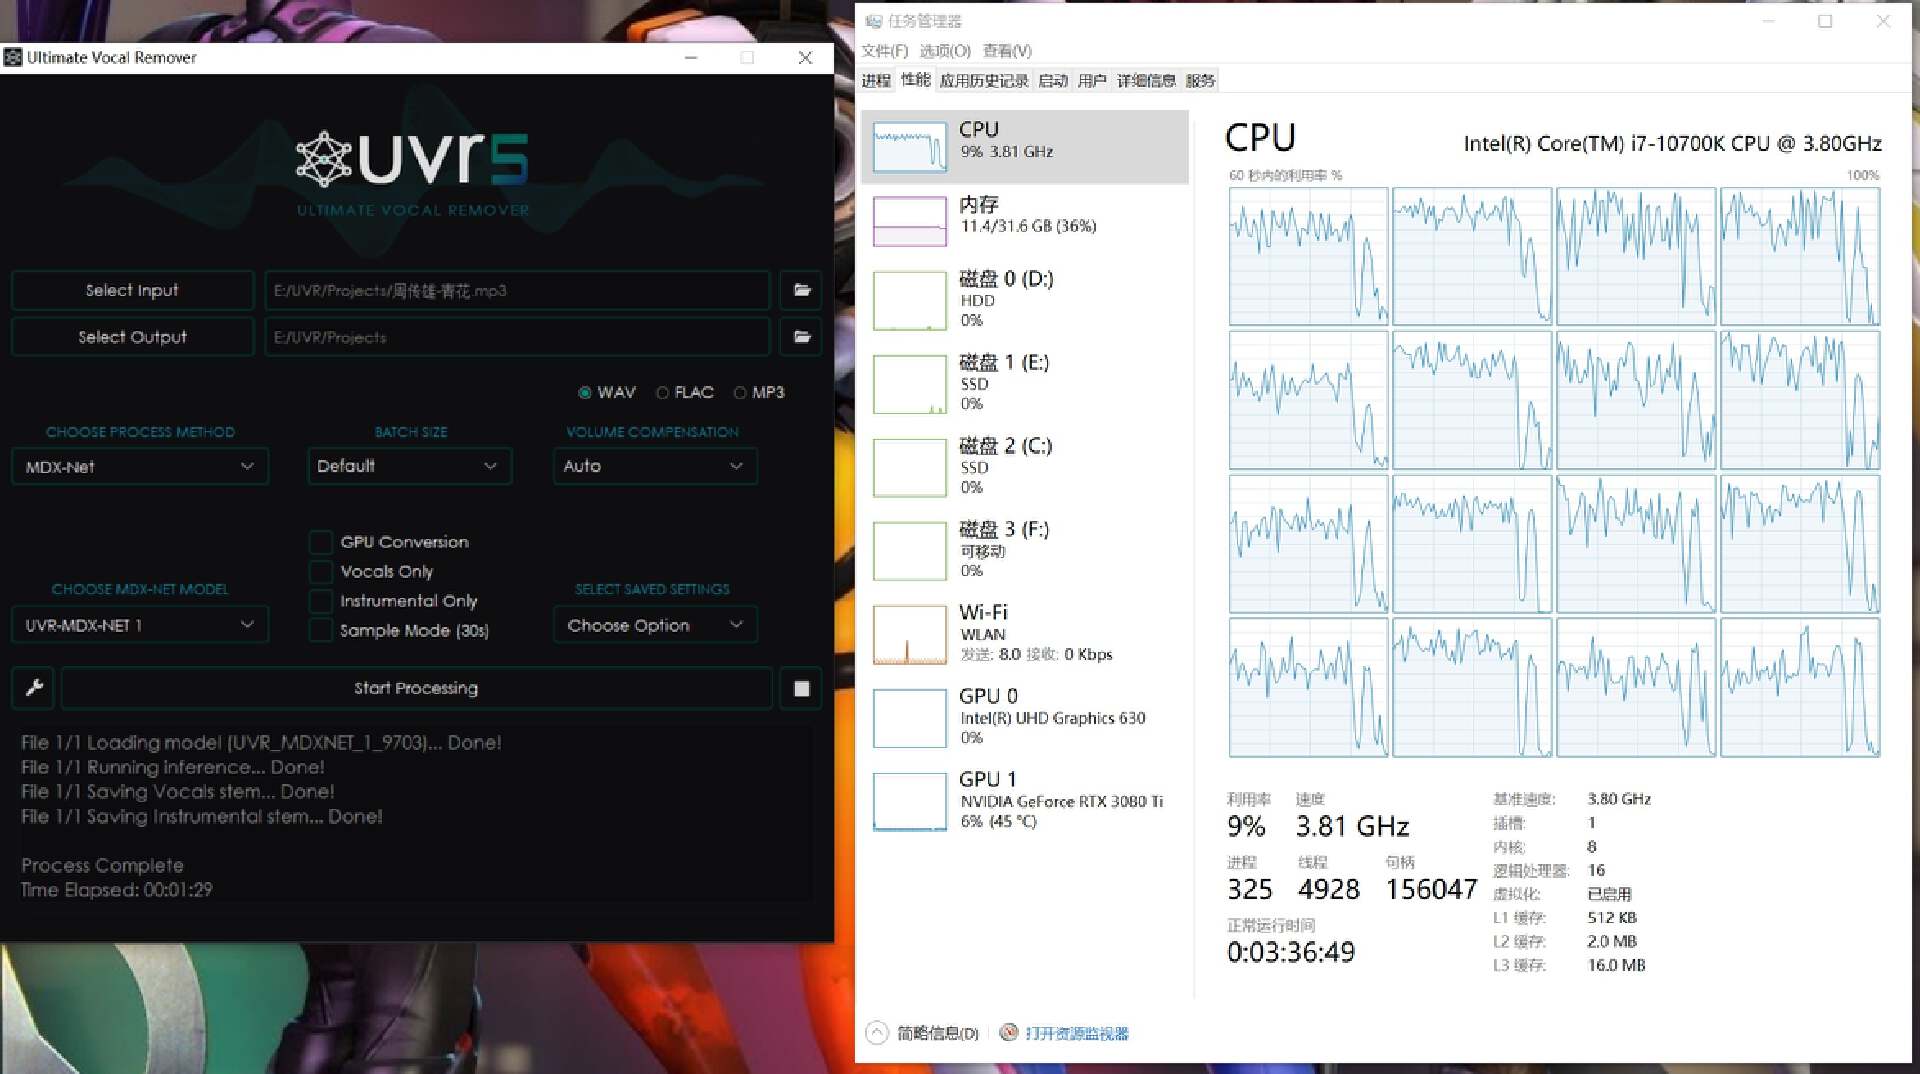This screenshot has height=1074, width=1920.
Task: Click the Select Output button
Action: point(132,337)
